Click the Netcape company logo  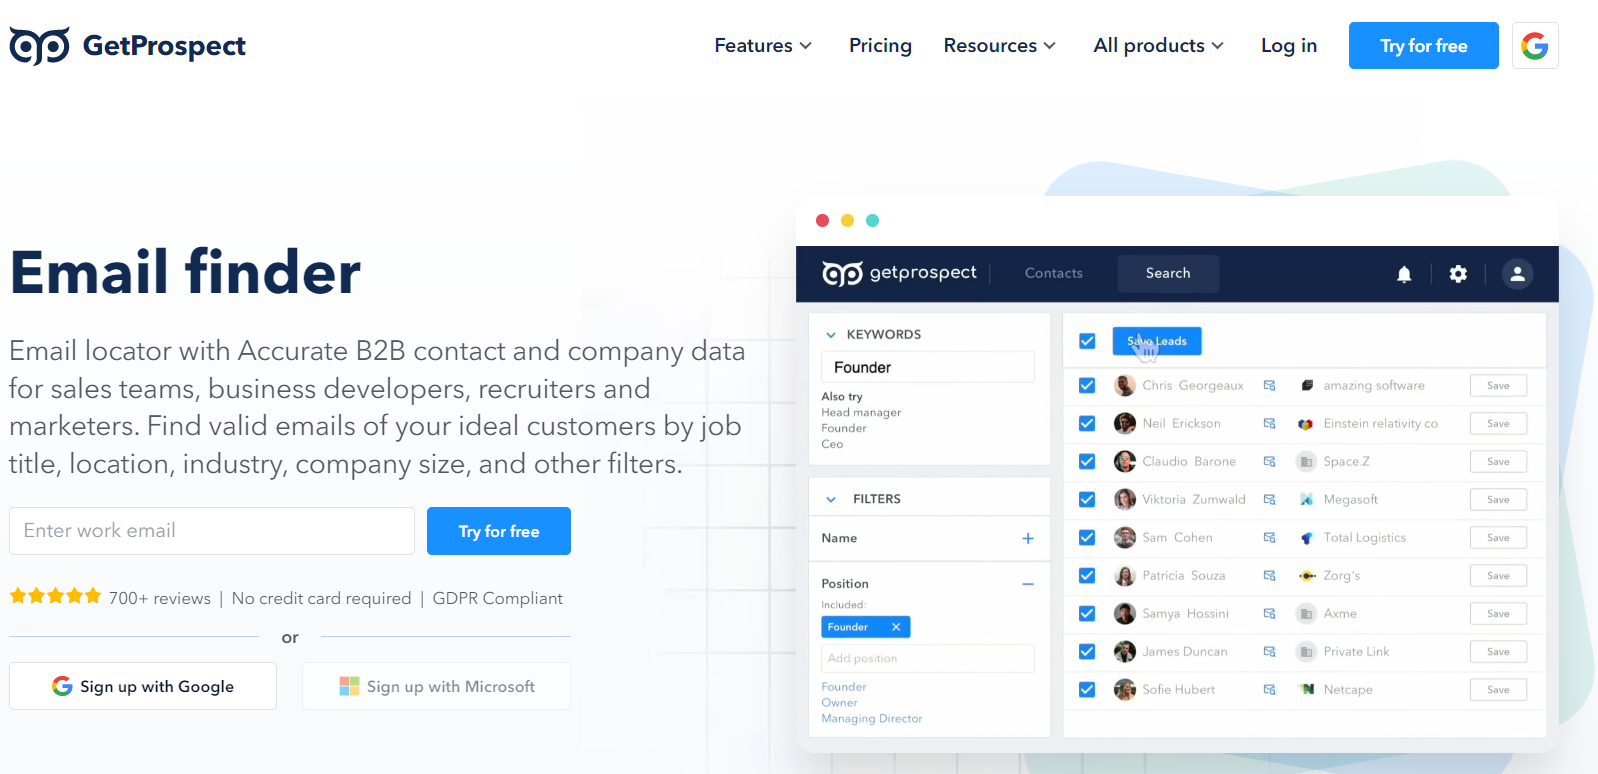click(x=1306, y=689)
